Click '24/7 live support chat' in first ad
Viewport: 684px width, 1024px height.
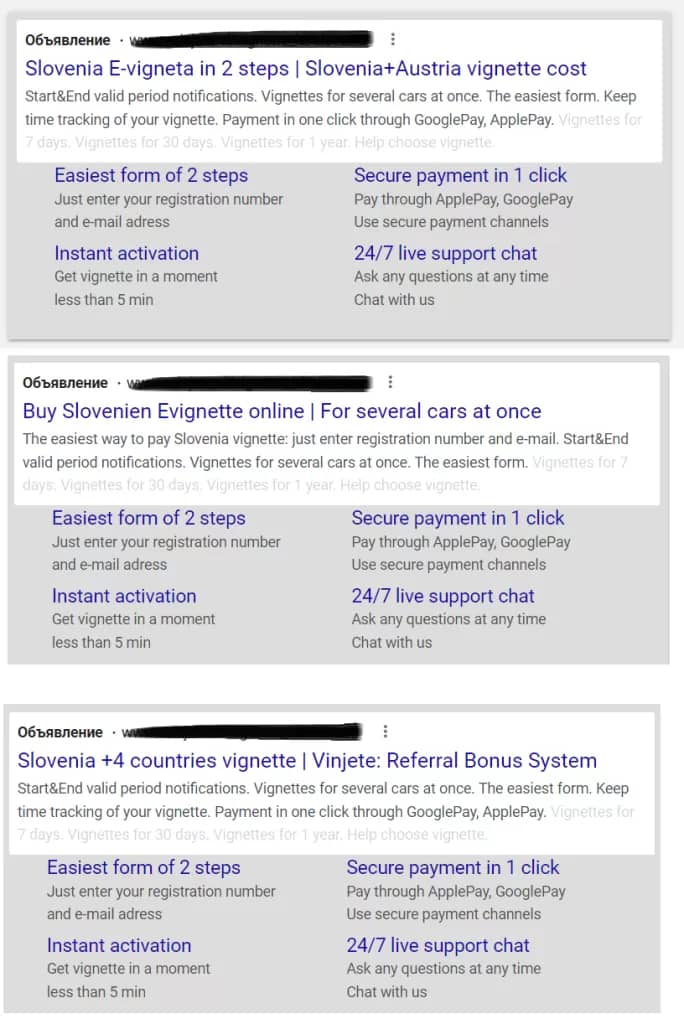point(446,253)
